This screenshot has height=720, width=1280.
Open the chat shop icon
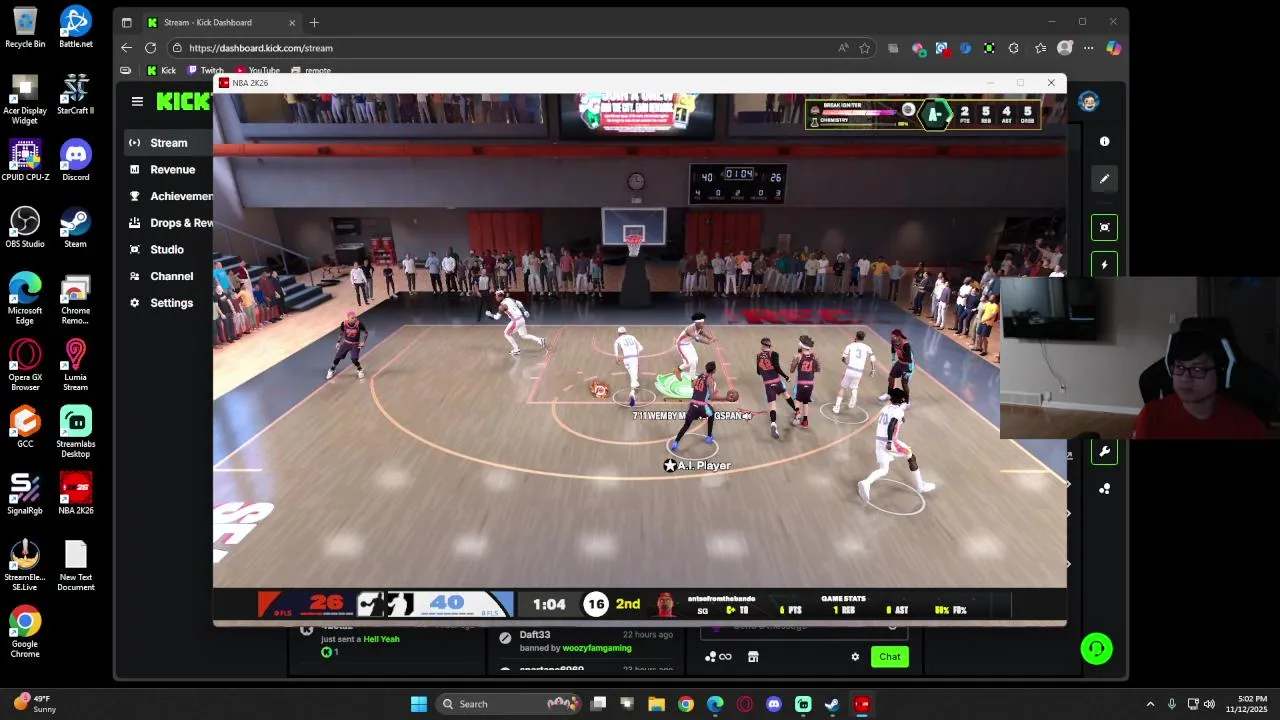(753, 657)
